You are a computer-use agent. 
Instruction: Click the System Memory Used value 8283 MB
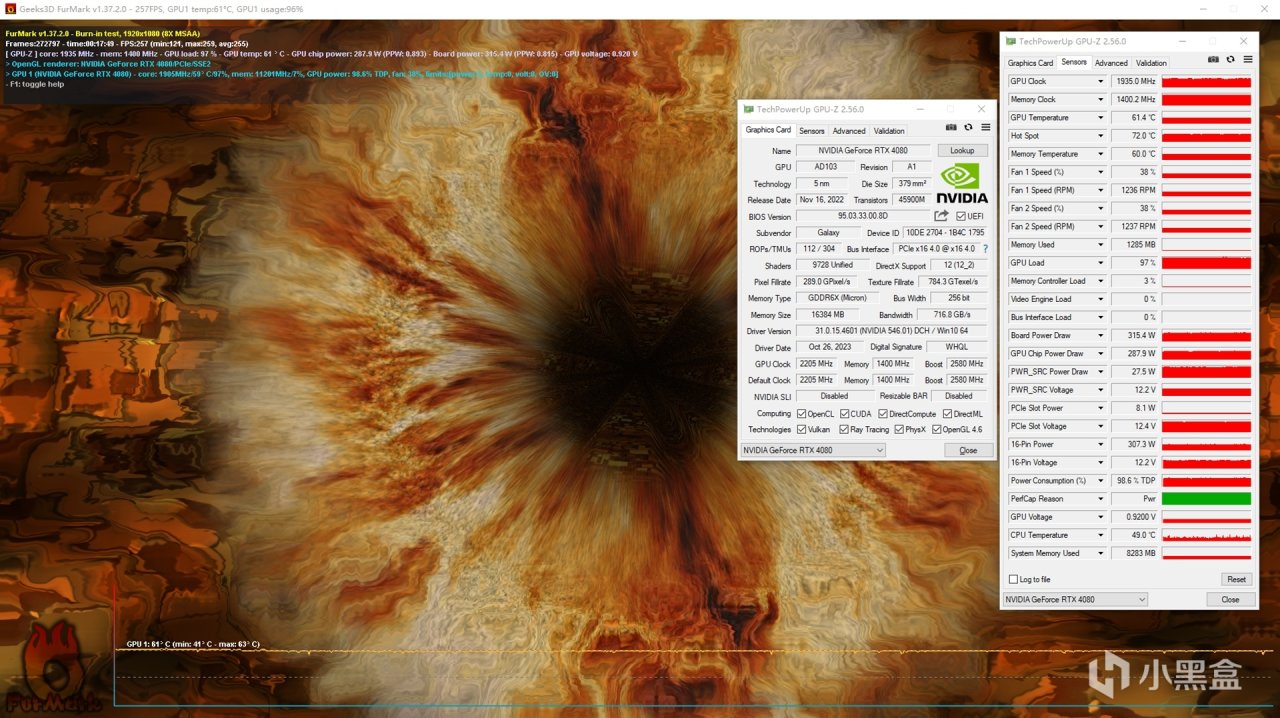point(1134,553)
